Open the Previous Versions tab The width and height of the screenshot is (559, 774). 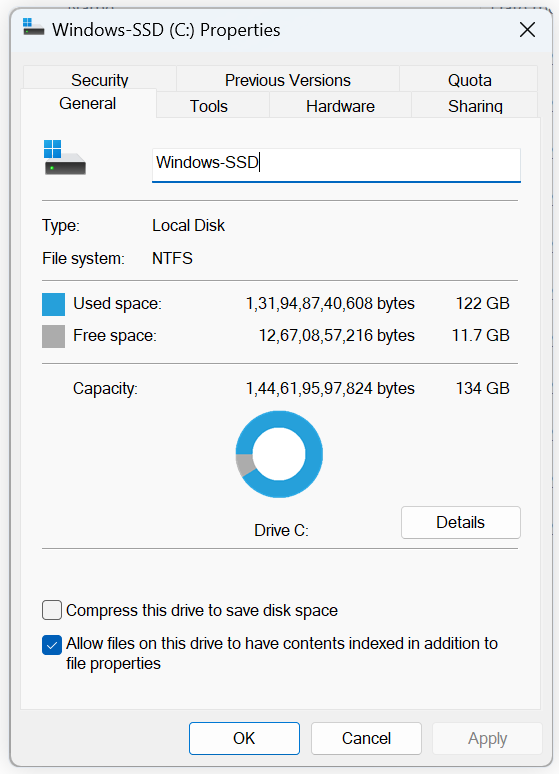click(x=287, y=79)
